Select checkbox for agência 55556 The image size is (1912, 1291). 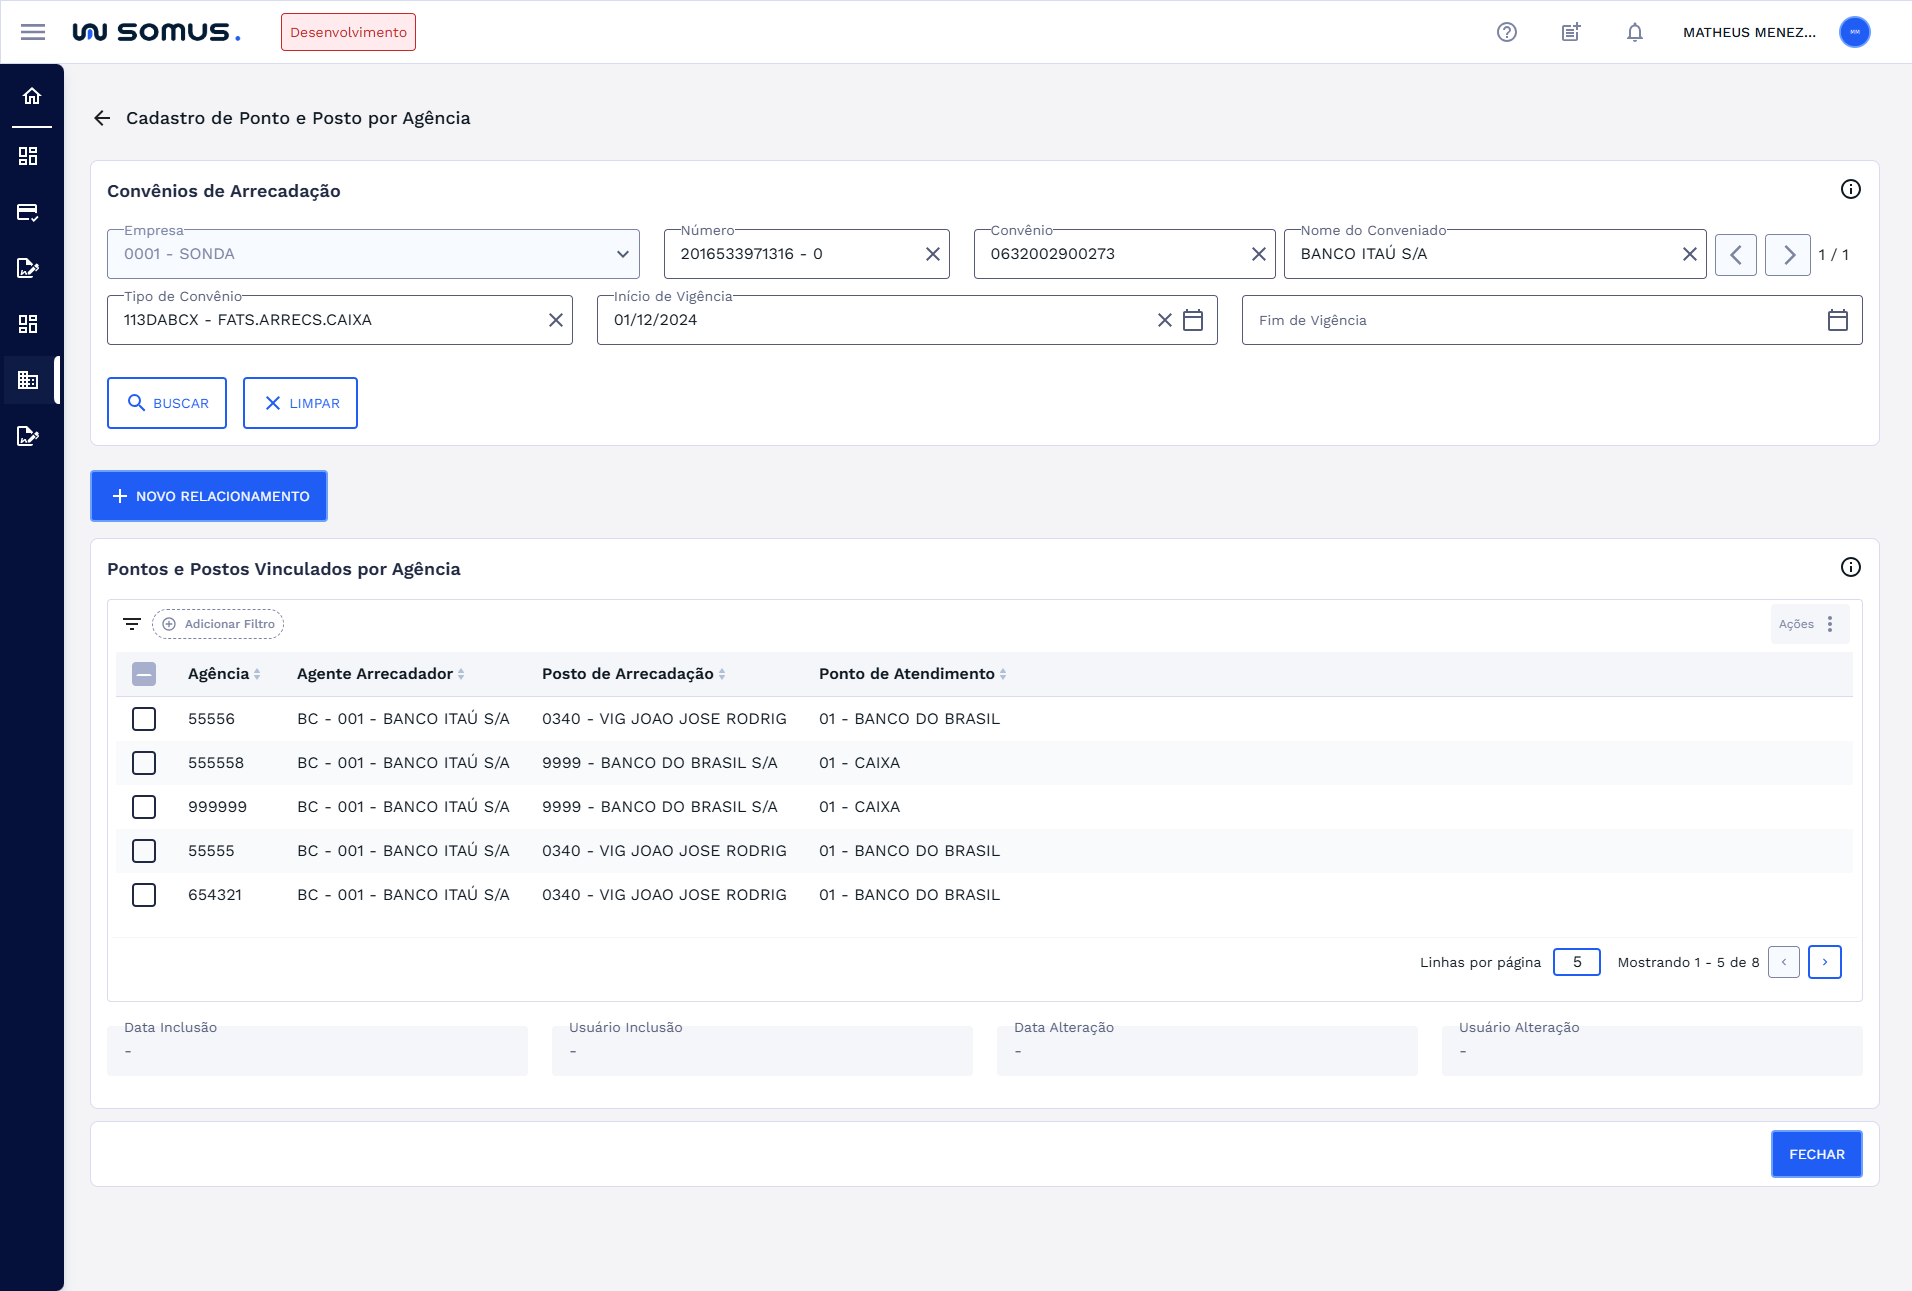(144, 719)
